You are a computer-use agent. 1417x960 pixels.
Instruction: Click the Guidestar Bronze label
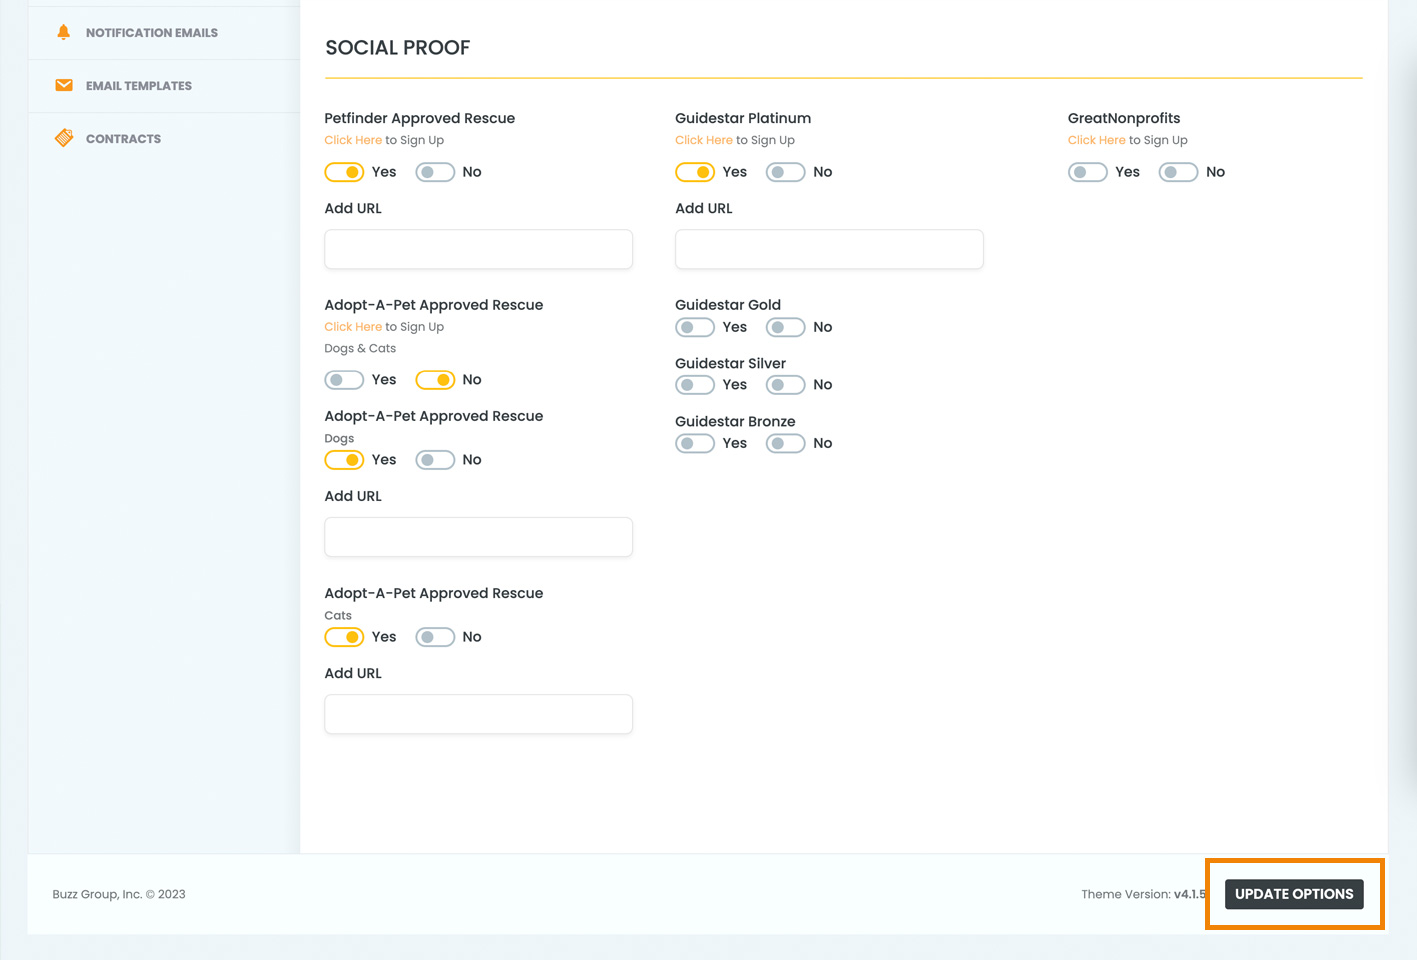735,421
